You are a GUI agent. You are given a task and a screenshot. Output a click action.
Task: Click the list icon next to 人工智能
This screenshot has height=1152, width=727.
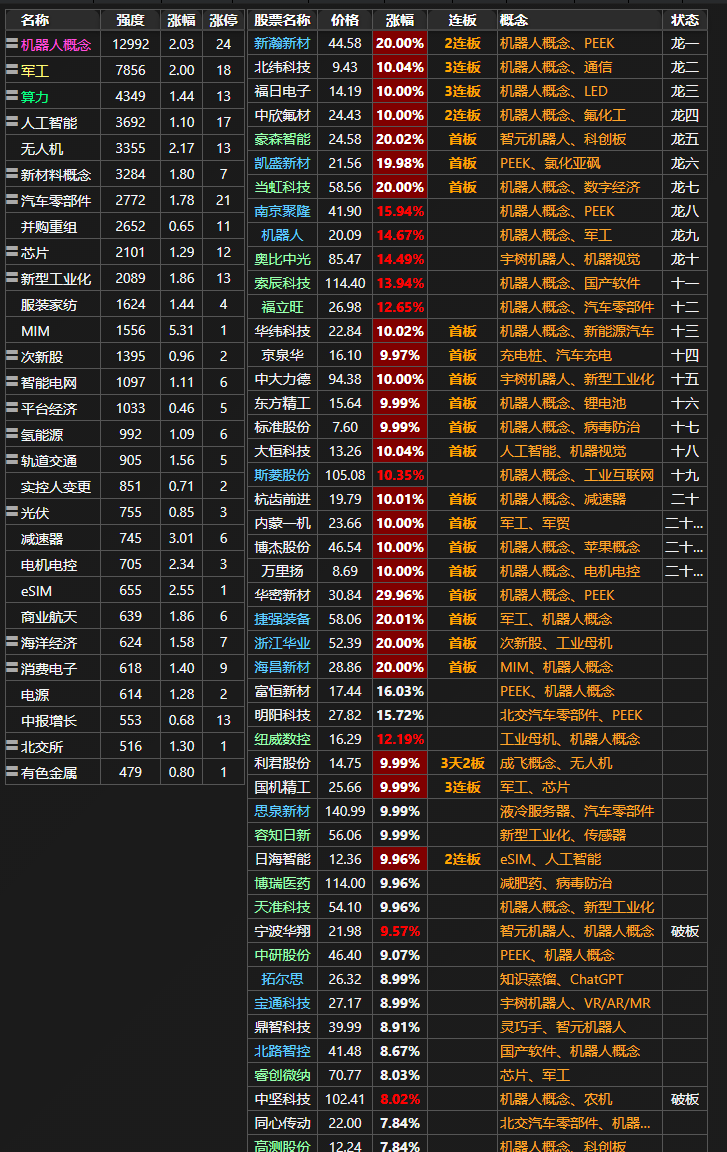click(x=12, y=122)
